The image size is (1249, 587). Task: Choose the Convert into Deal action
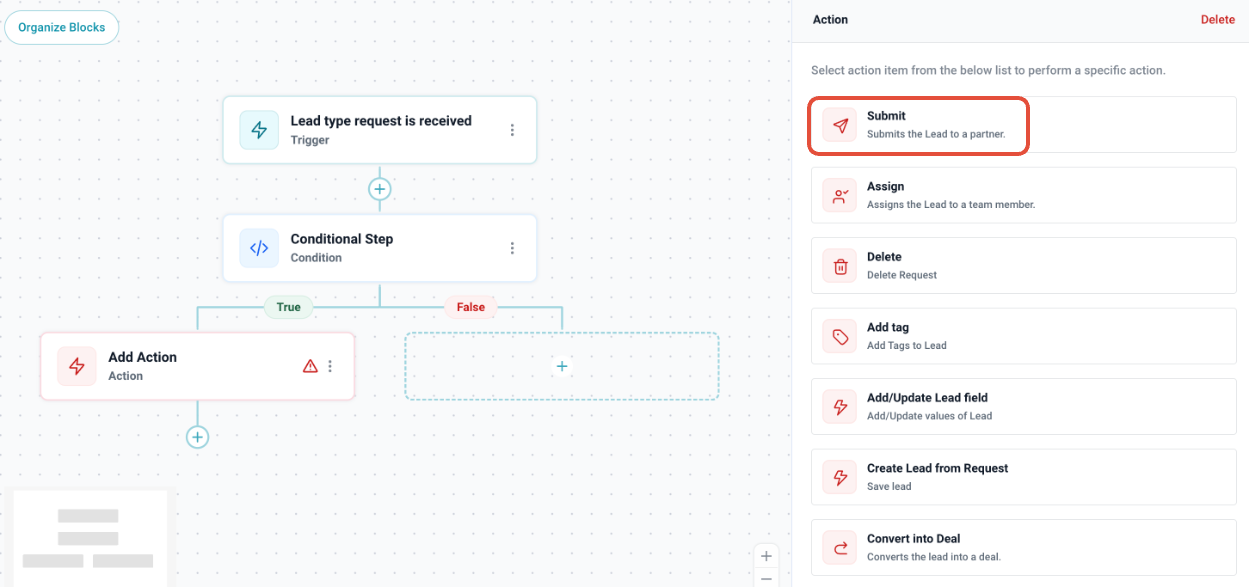click(1023, 547)
